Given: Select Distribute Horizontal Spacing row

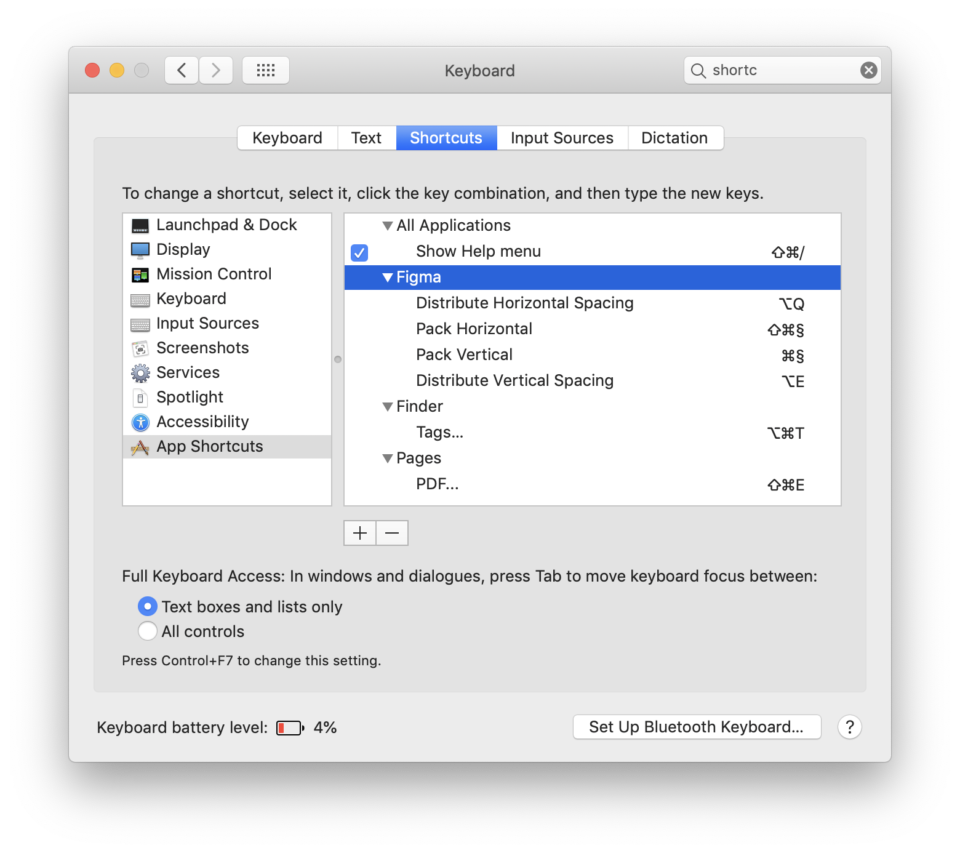Looking at the screenshot, I should click(x=592, y=303).
